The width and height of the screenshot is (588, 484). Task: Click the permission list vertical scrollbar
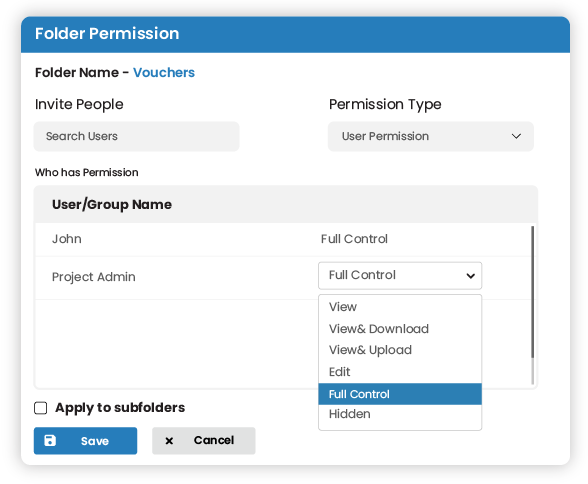[532, 292]
